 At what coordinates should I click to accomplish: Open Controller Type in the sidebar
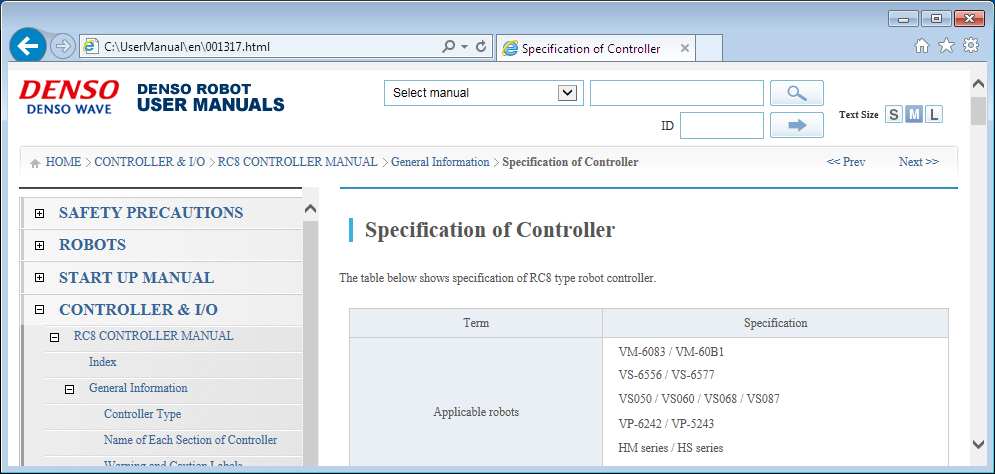point(142,414)
